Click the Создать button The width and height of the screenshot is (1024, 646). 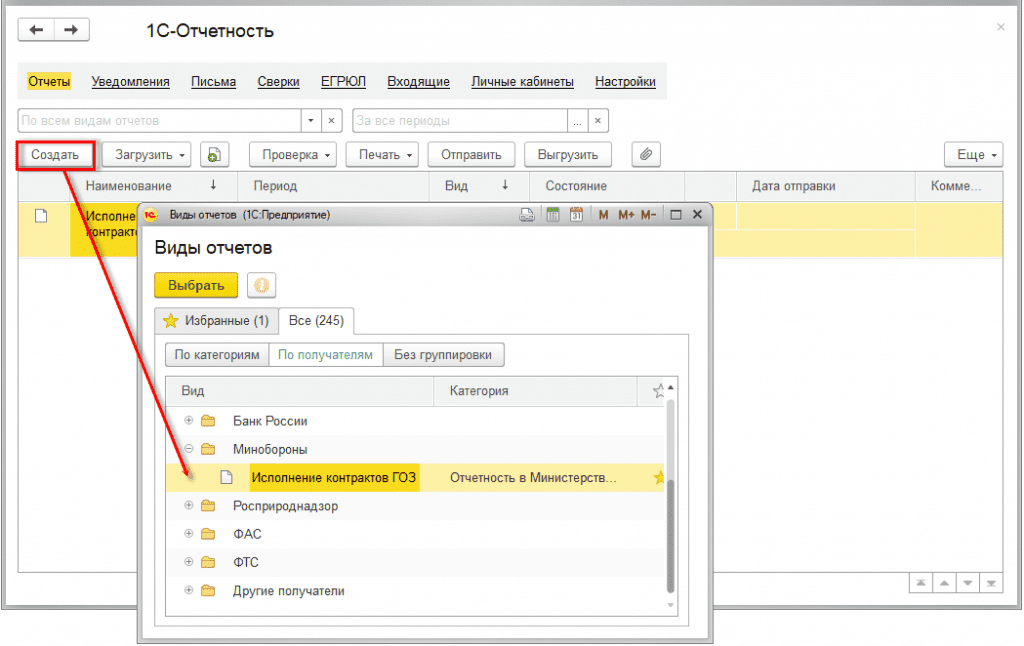pyautogui.click(x=55, y=154)
